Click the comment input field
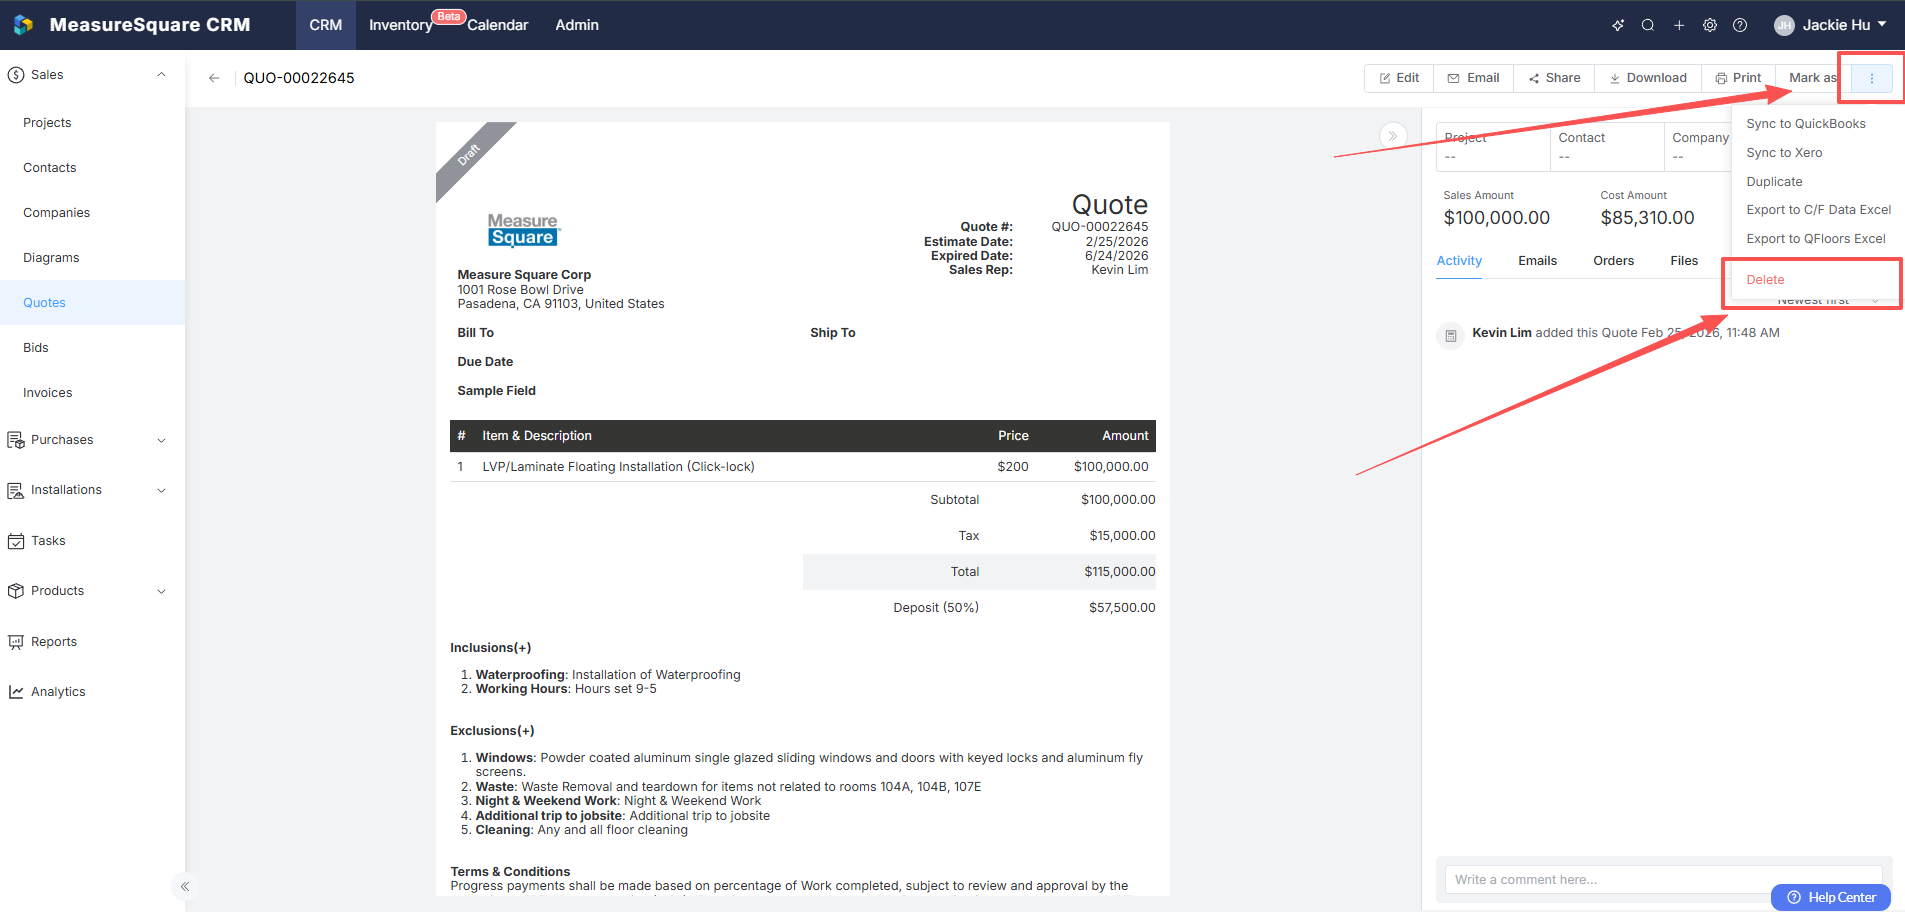 1663,880
